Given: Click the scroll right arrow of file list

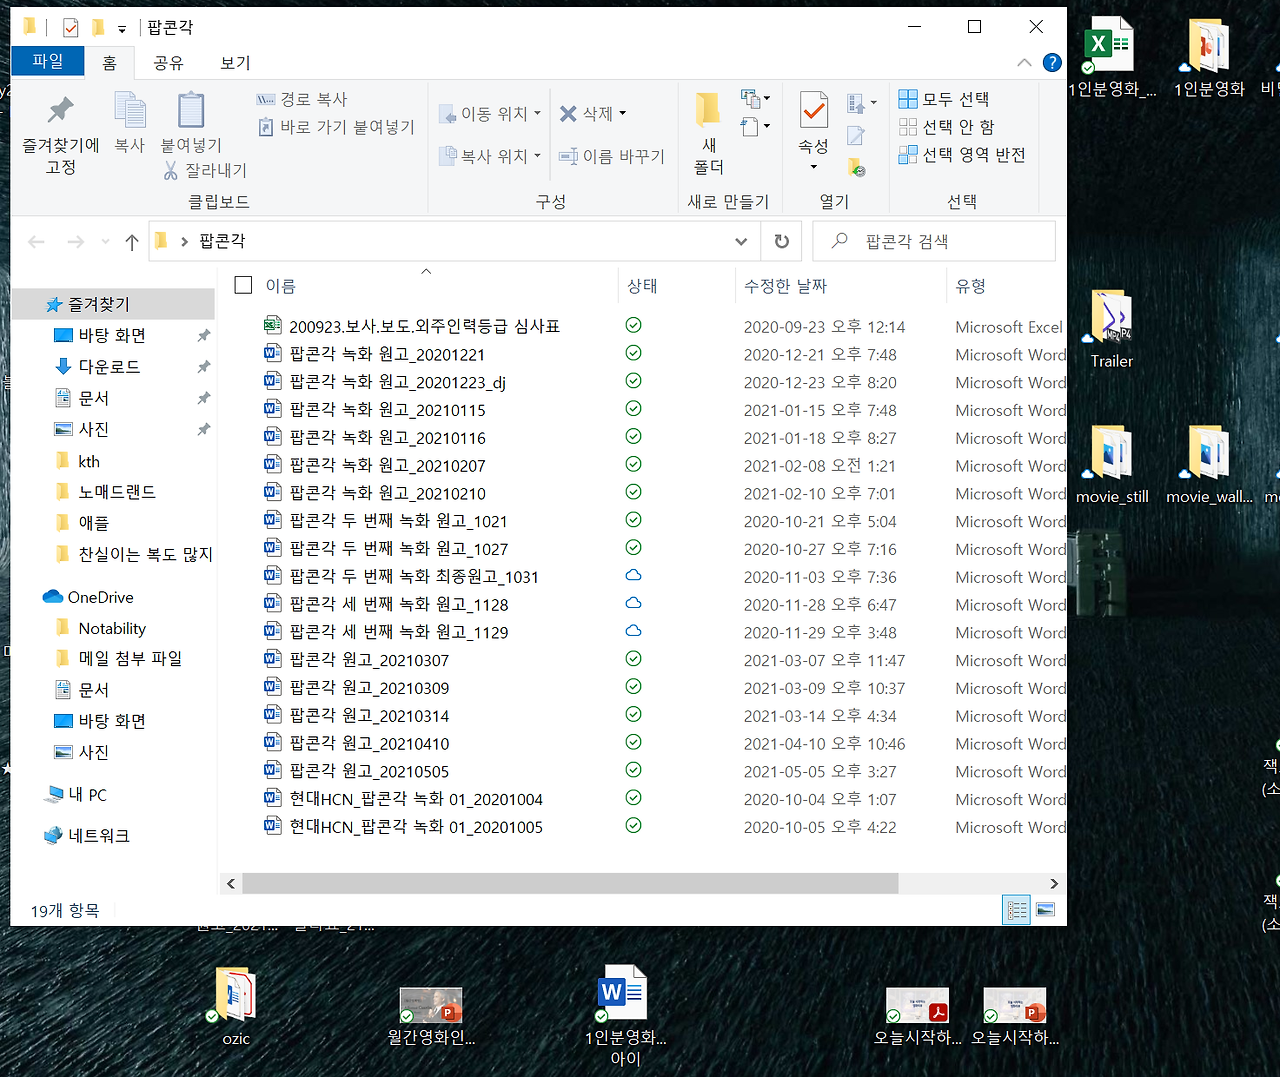Looking at the screenshot, I should [1053, 883].
